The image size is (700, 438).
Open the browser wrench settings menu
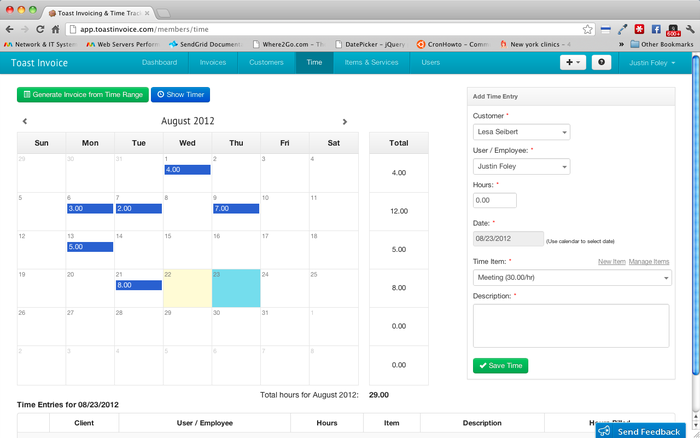[689, 29]
